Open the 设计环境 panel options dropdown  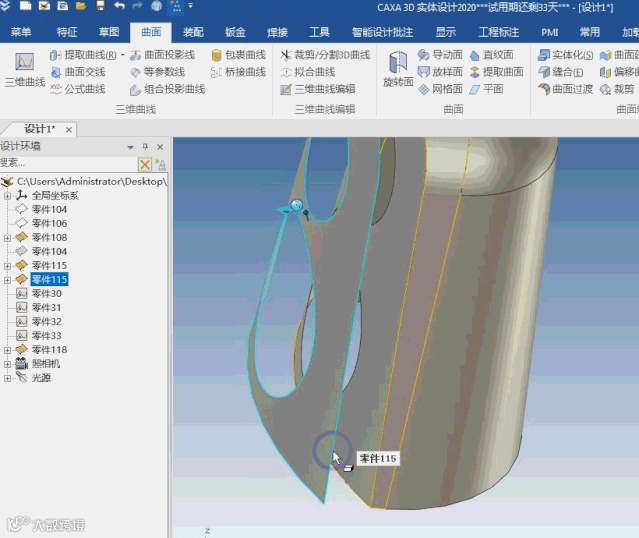pyautogui.click(x=130, y=147)
